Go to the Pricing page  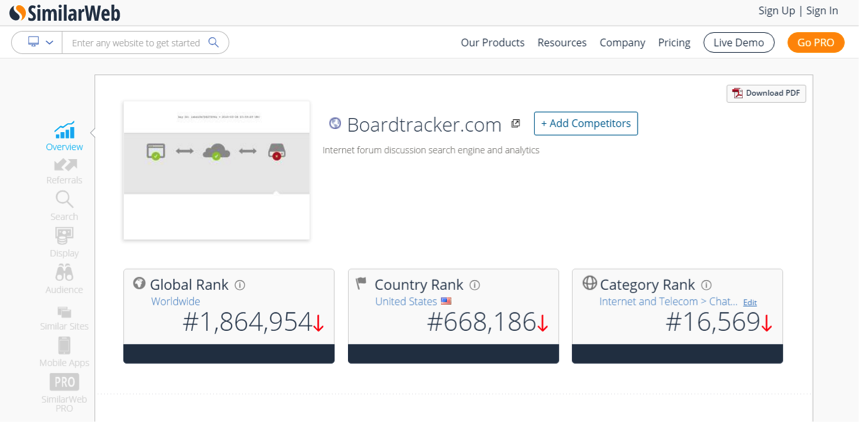(674, 43)
